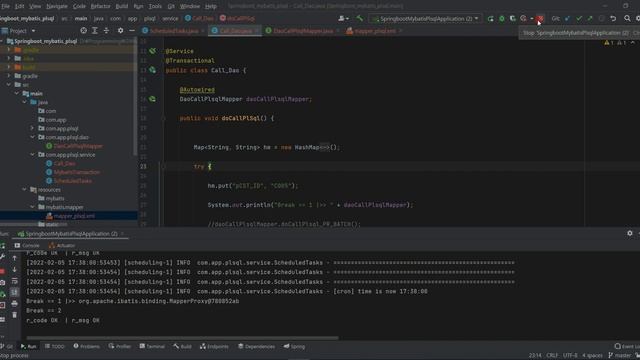The width and height of the screenshot is (640, 360).
Task: Collapse the main folder in tree
Action: pos(17,93)
